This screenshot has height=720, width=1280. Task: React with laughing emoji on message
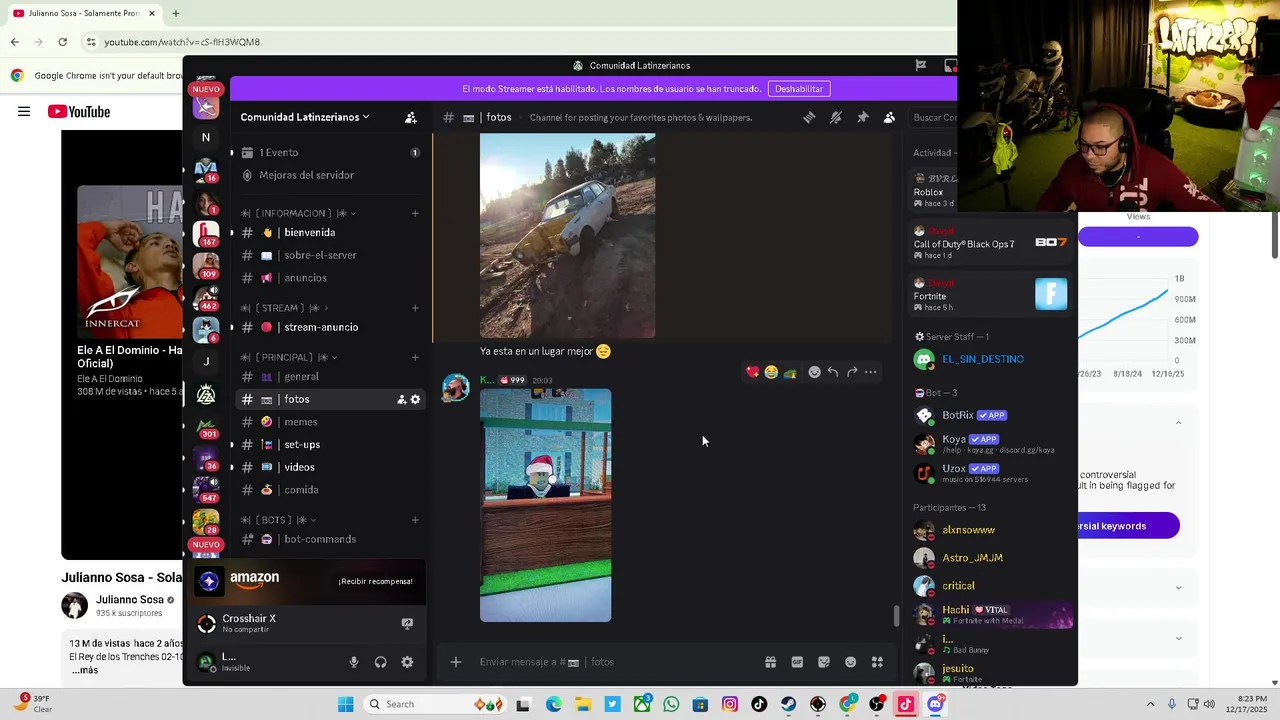pos(771,372)
